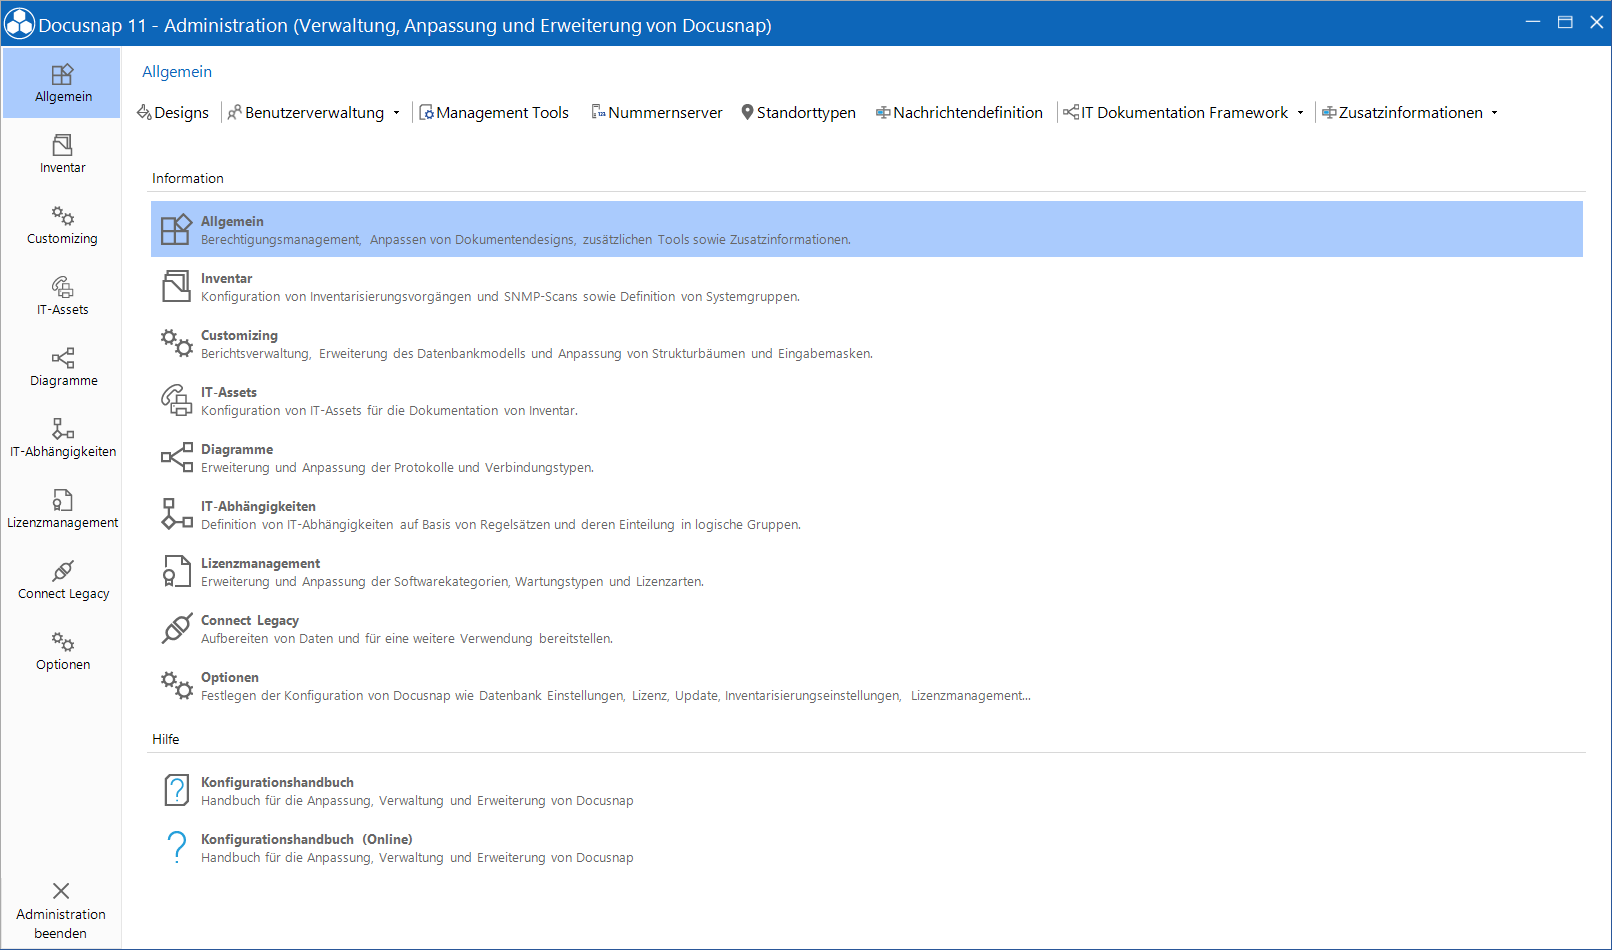This screenshot has width=1612, height=950.
Task: Click the Optionen description about Datenbank Einstellungen
Action: (x=615, y=696)
